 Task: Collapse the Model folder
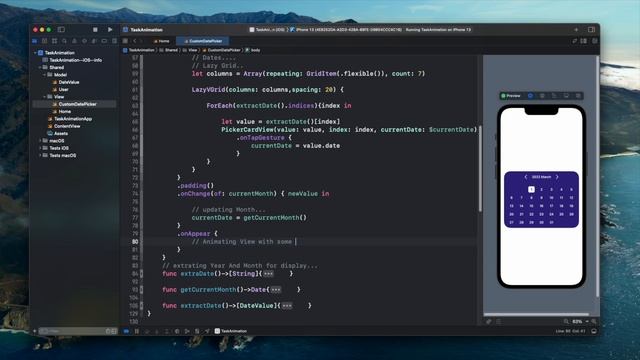click(44, 75)
